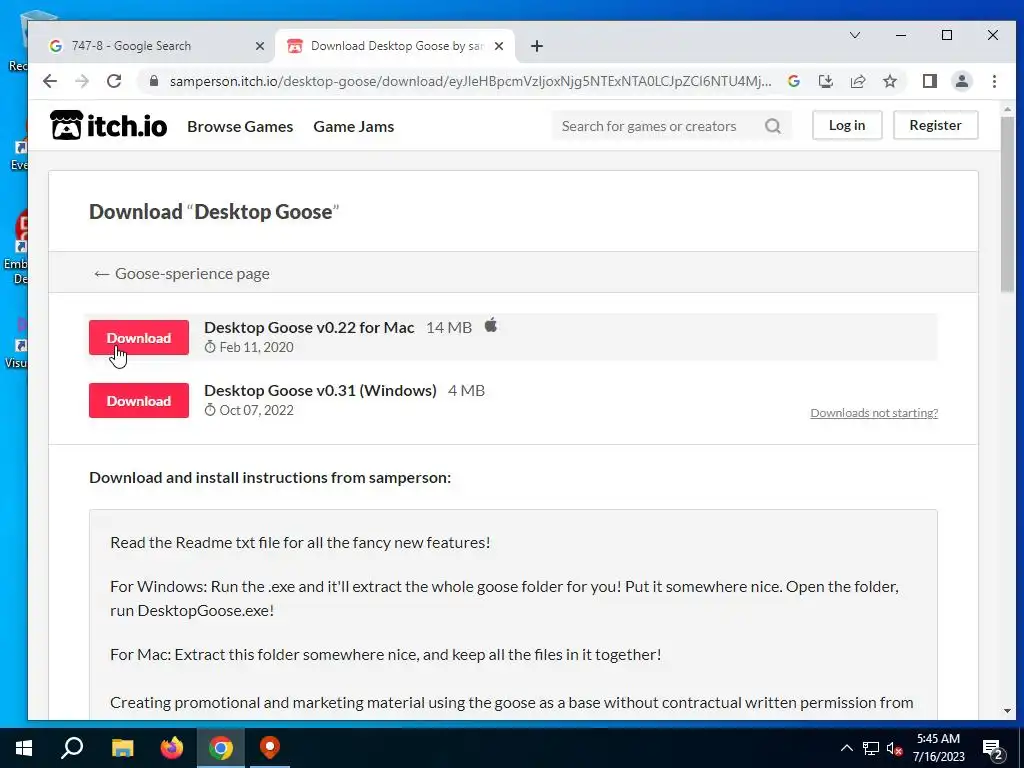Click the scrollbar up arrow
This screenshot has height=768, width=1024.
click(1007, 109)
